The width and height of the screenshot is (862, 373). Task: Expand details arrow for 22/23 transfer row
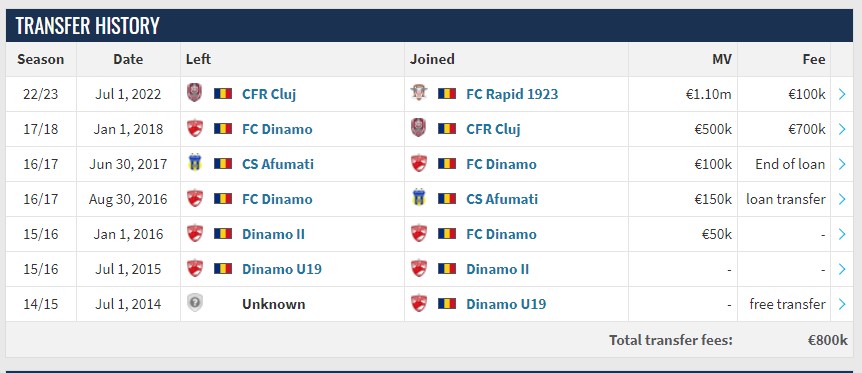click(842, 94)
